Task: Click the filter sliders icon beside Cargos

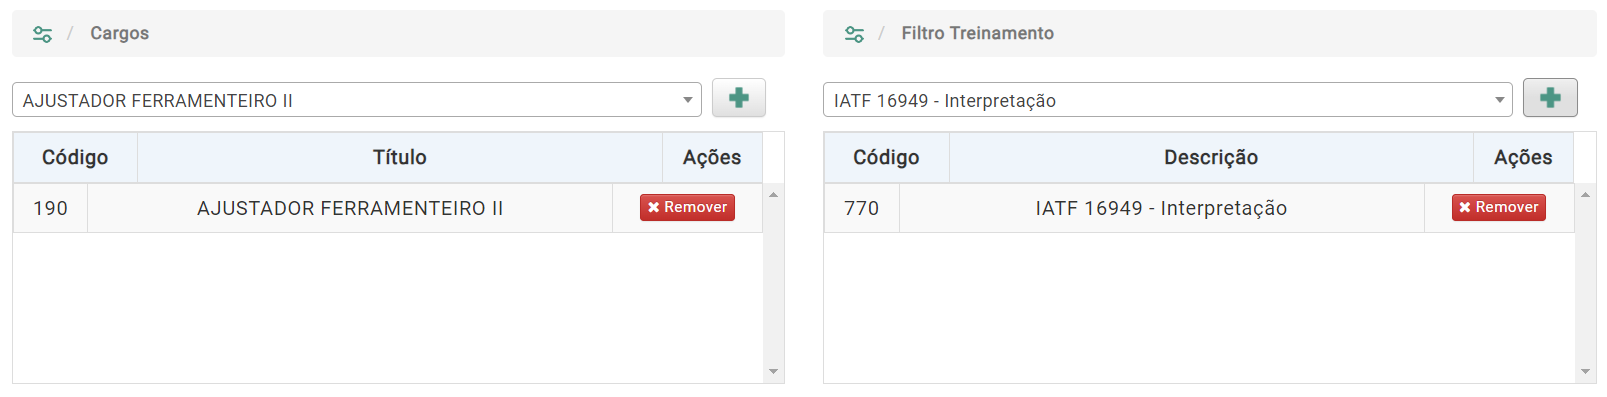Action: (42, 34)
